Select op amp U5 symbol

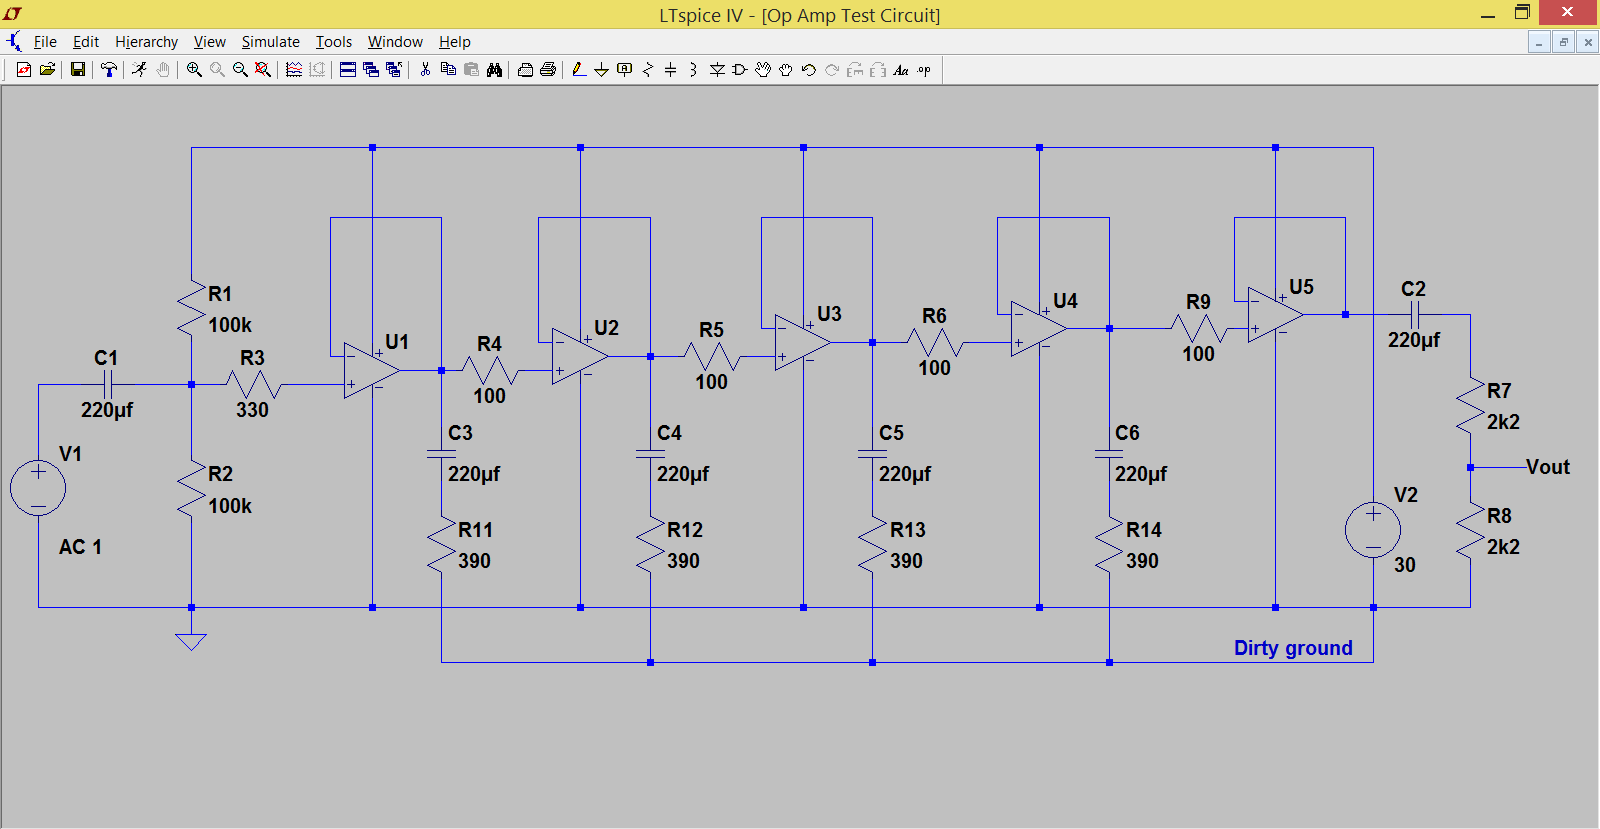click(x=1276, y=315)
